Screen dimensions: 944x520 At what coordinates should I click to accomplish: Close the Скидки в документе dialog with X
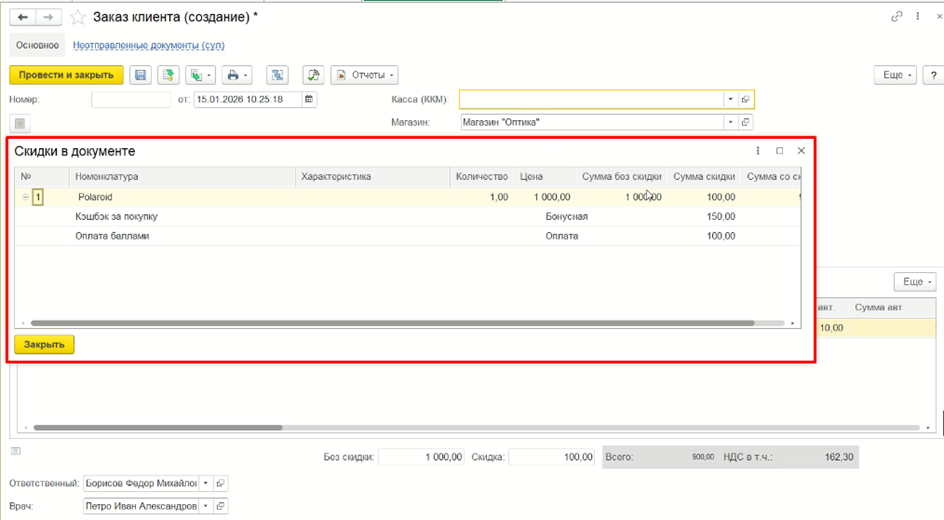[801, 150]
